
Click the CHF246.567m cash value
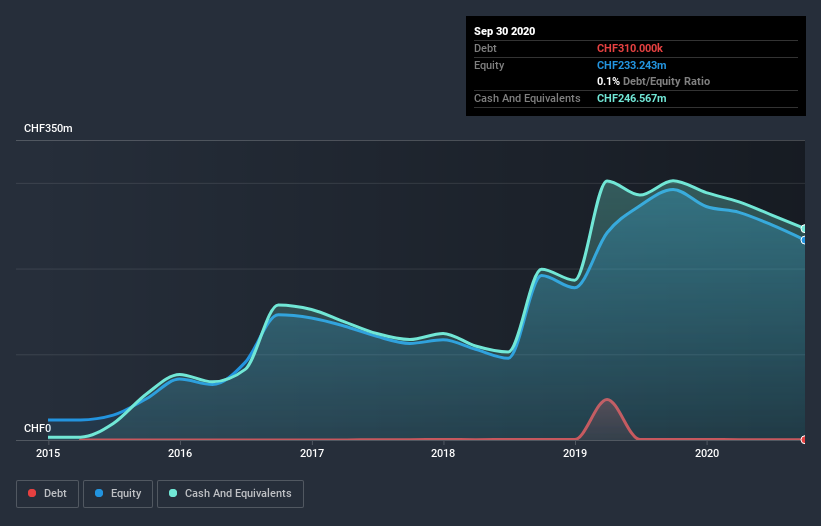tap(631, 98)
